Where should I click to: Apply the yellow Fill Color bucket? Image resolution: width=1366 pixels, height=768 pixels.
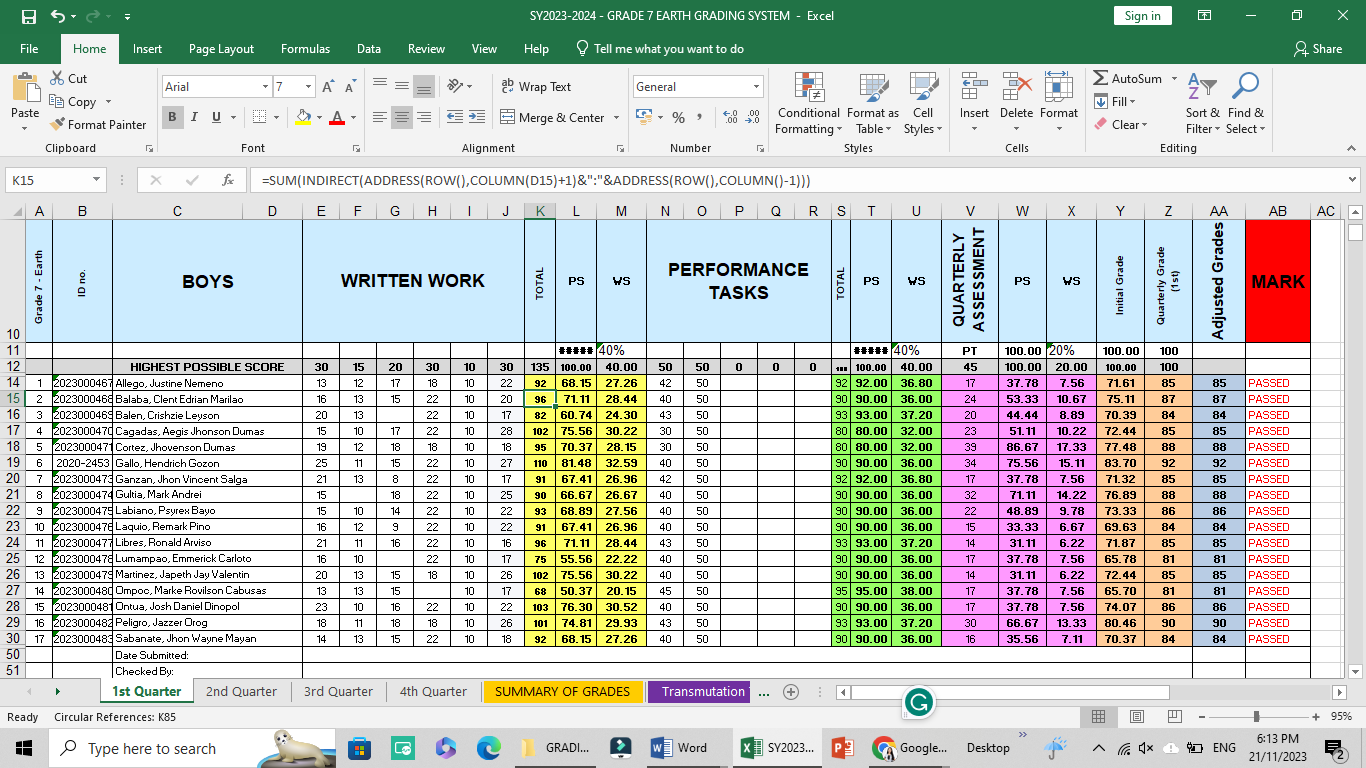coord(304,117)
